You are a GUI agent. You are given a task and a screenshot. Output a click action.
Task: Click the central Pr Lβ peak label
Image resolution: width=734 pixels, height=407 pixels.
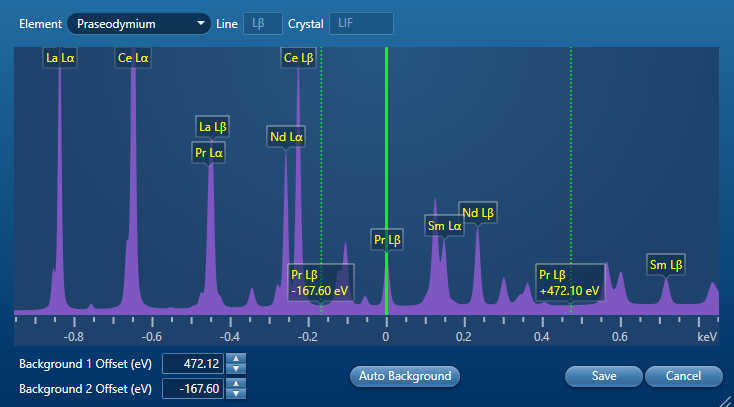coord(387,240)
